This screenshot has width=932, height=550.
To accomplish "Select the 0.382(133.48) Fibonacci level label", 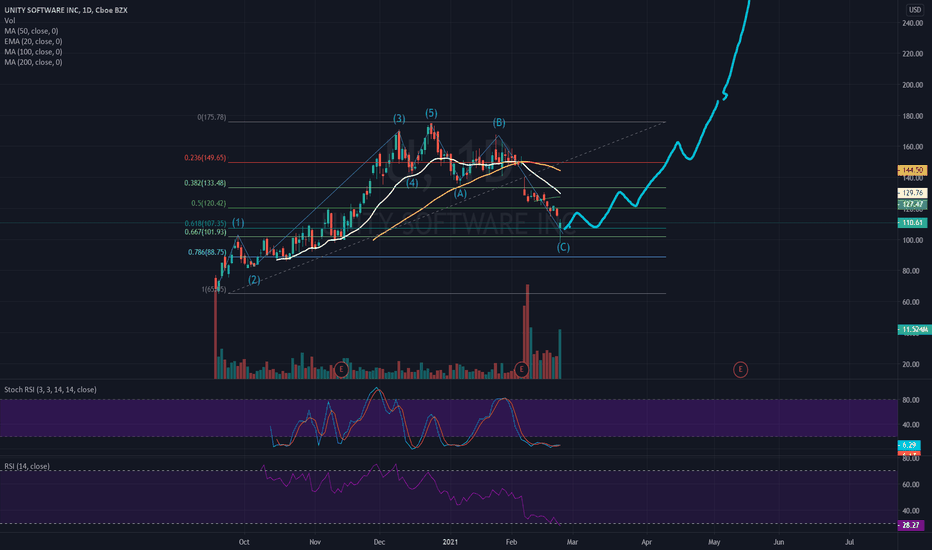I will coord(205,183).
